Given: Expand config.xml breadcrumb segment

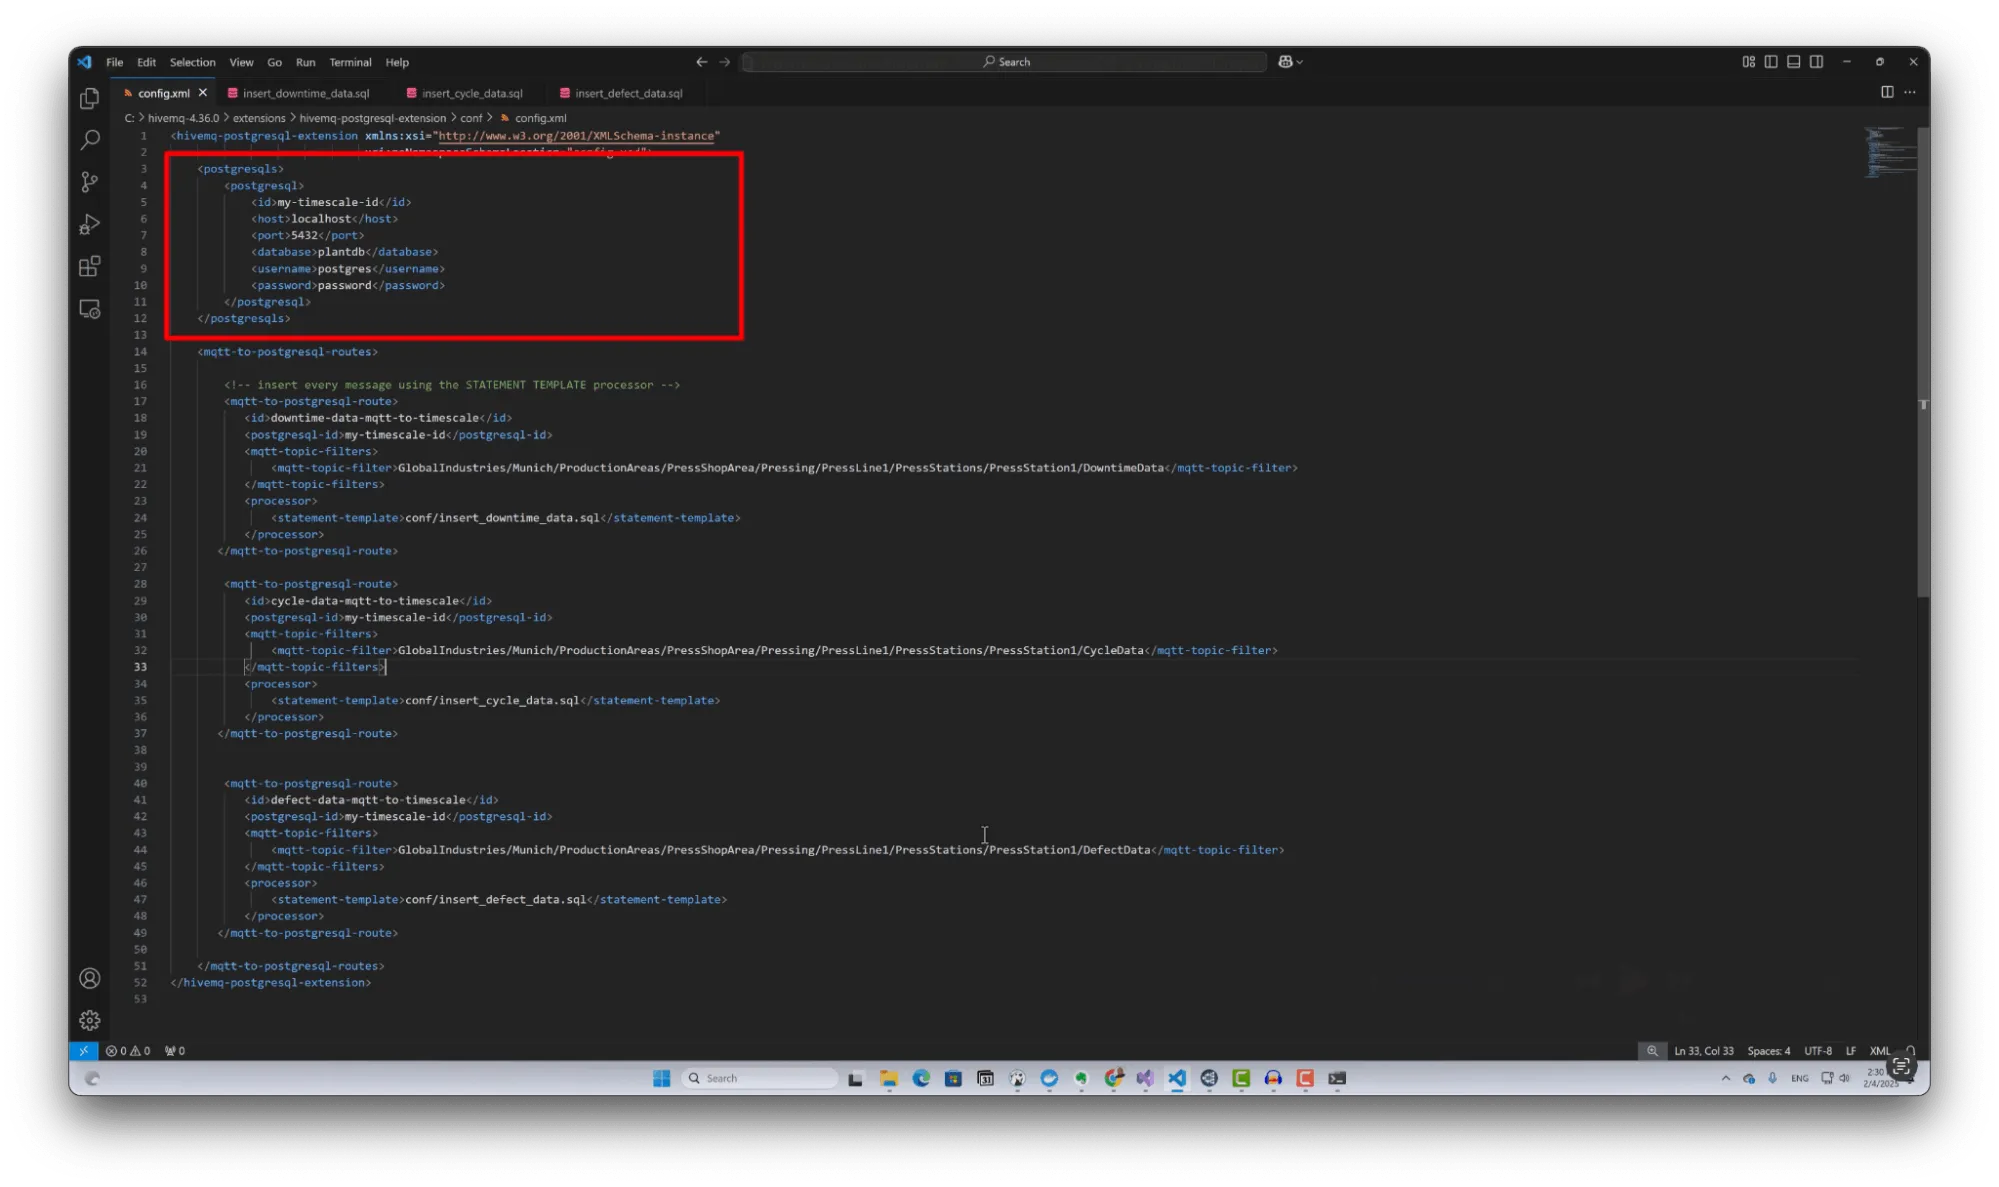Looking at the screenshot, I should (x=540, y=118).
